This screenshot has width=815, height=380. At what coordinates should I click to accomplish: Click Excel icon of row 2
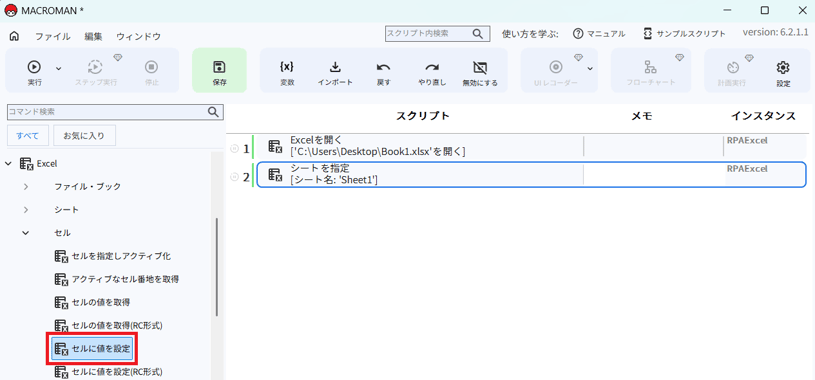275,175
